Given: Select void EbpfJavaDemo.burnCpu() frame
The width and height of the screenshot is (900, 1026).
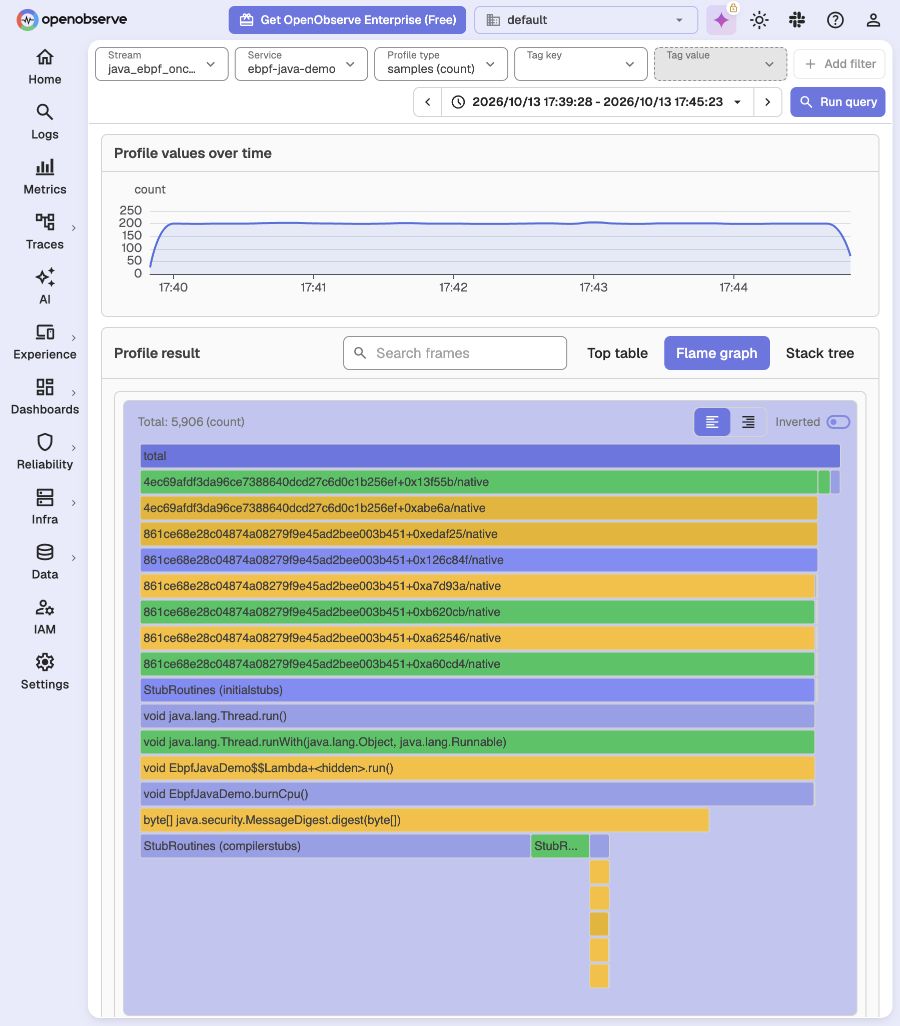Looking at the screenshot, I should point(477,794).
